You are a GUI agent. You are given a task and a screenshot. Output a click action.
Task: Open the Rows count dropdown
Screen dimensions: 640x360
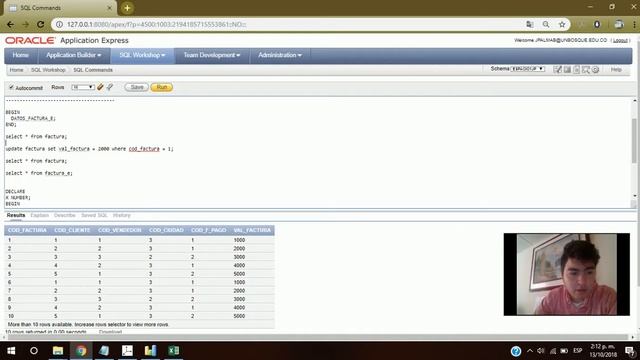pyautogui.click(x=83, y=87)
